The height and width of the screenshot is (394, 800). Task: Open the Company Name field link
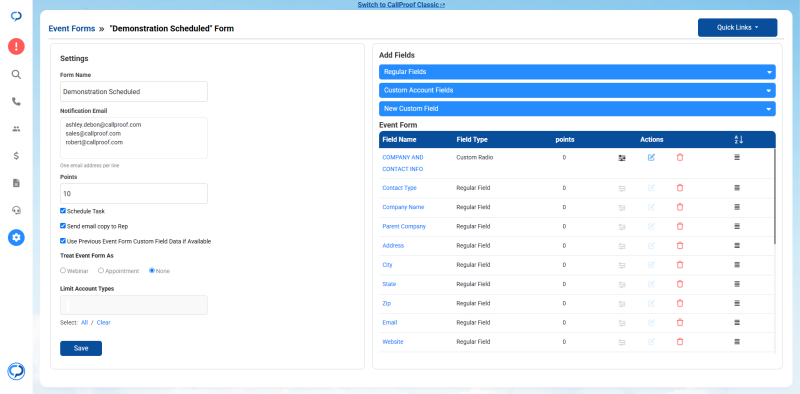403,207
